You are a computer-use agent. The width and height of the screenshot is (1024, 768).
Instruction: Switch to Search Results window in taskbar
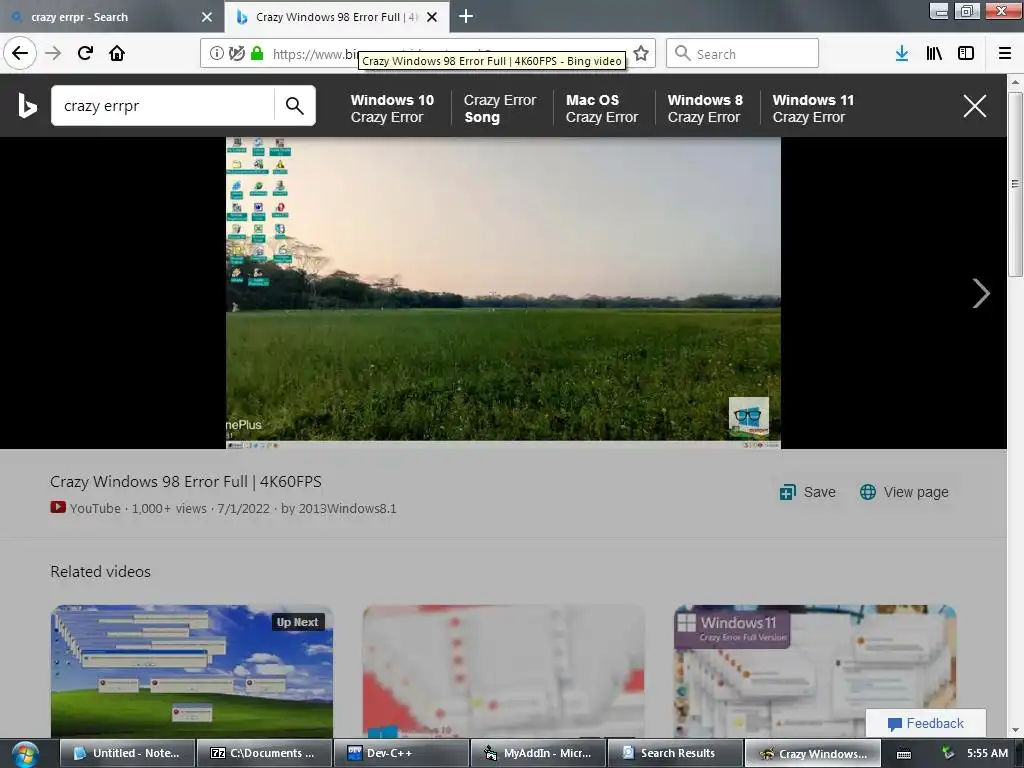click(675, 753)
